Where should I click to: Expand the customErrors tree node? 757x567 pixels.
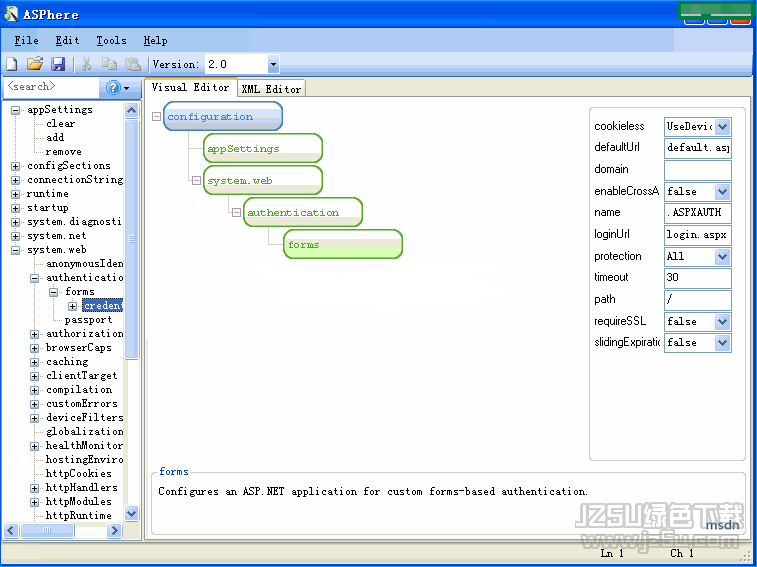click(35, 404)
